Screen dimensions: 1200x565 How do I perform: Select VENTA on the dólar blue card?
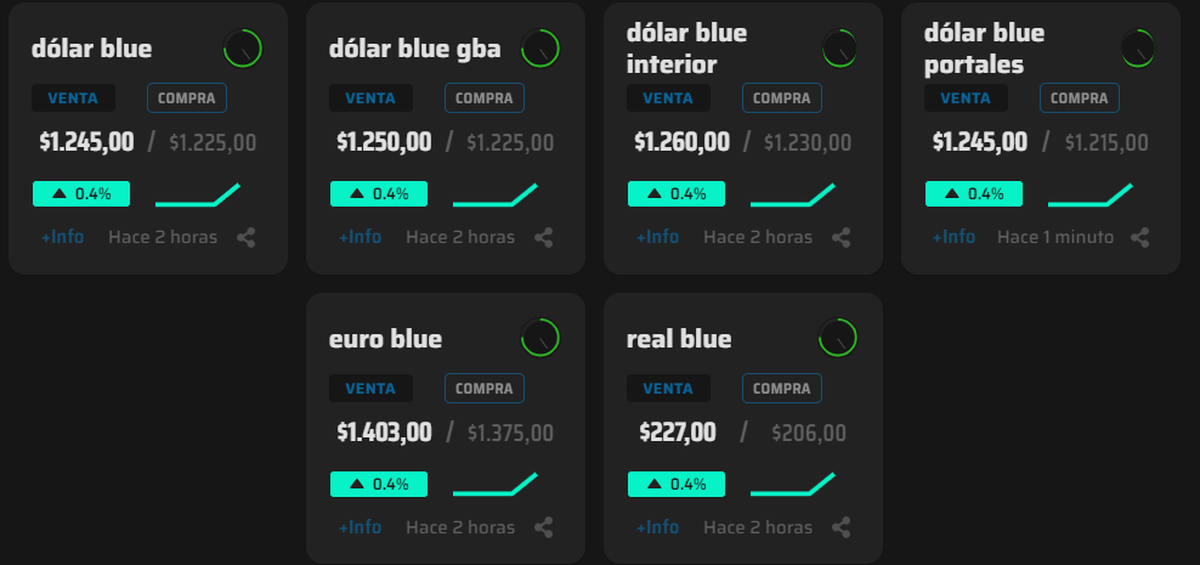tap(73, 98)
